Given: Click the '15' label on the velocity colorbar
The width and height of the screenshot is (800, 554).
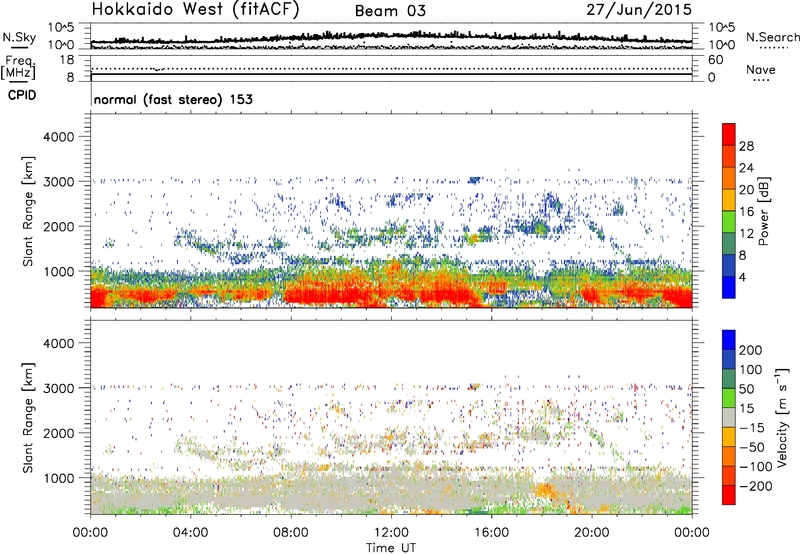Looking at the screenshot, I should pyautogui.click(x=746, y=409).
